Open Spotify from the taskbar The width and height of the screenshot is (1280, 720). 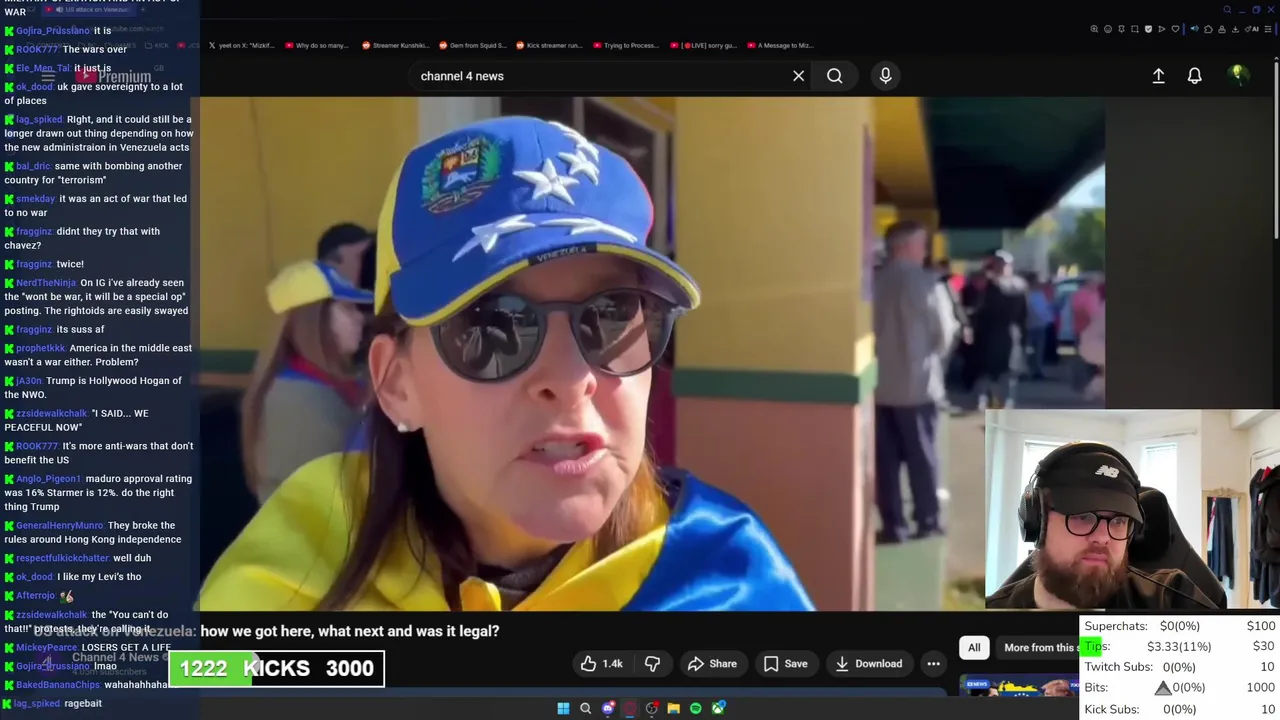[x=696, y=708]
